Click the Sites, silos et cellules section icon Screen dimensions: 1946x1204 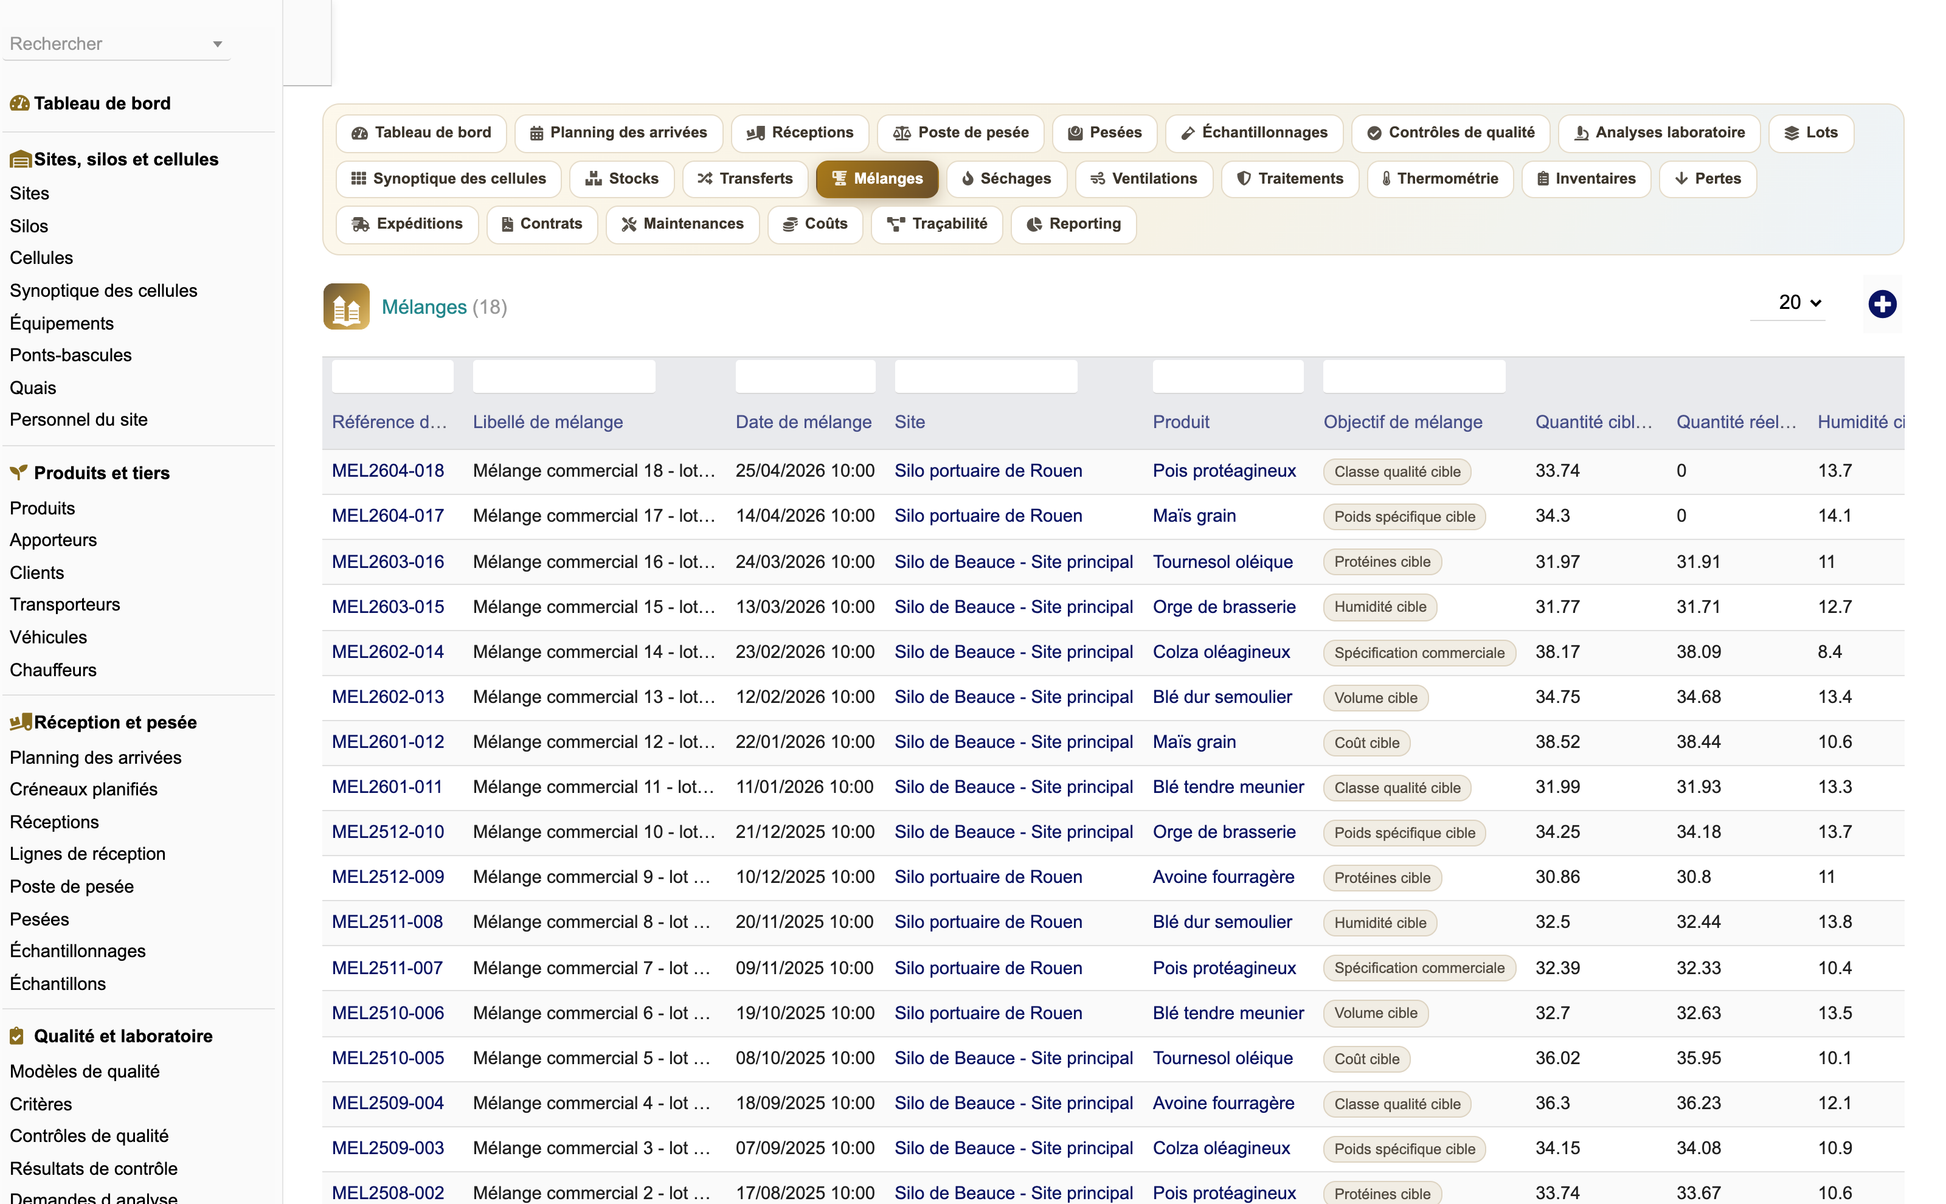pos(20,159)
